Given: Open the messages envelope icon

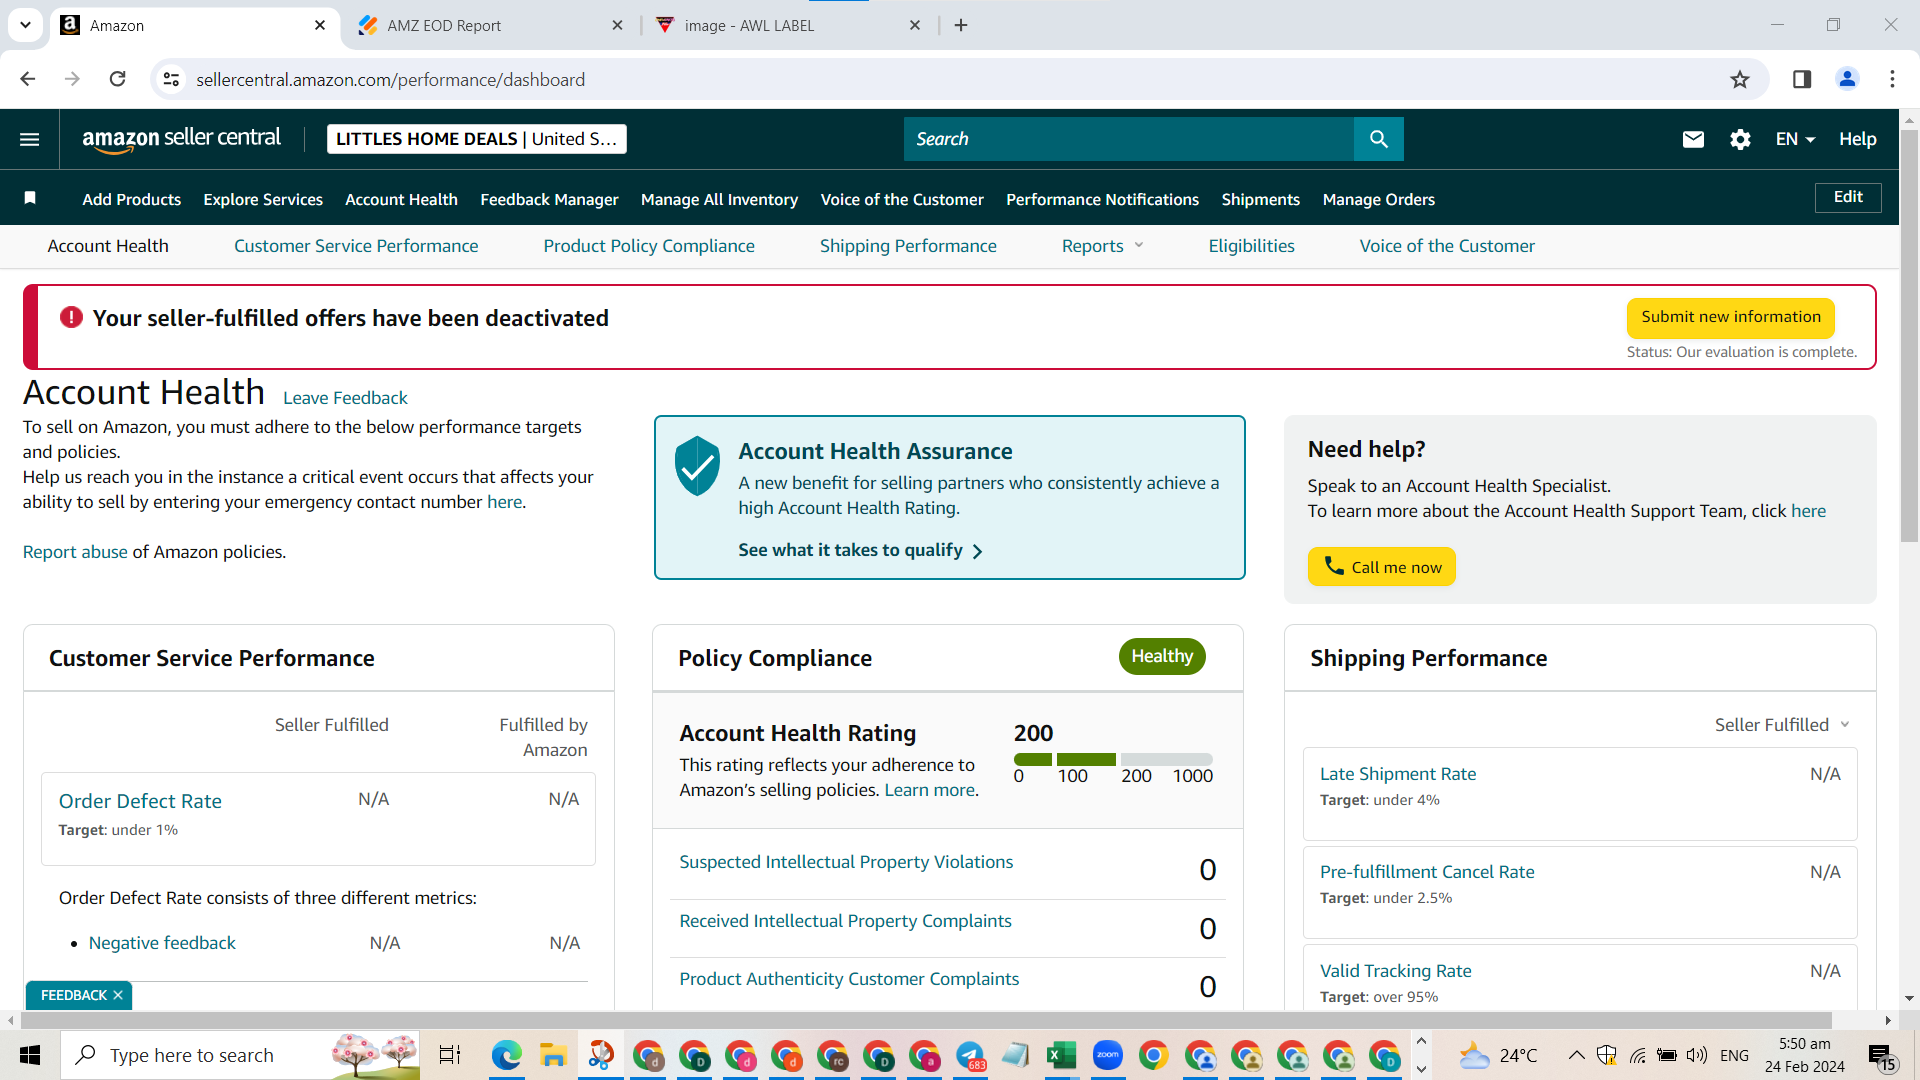Looking at the screenshot, I should [1693, 139].
